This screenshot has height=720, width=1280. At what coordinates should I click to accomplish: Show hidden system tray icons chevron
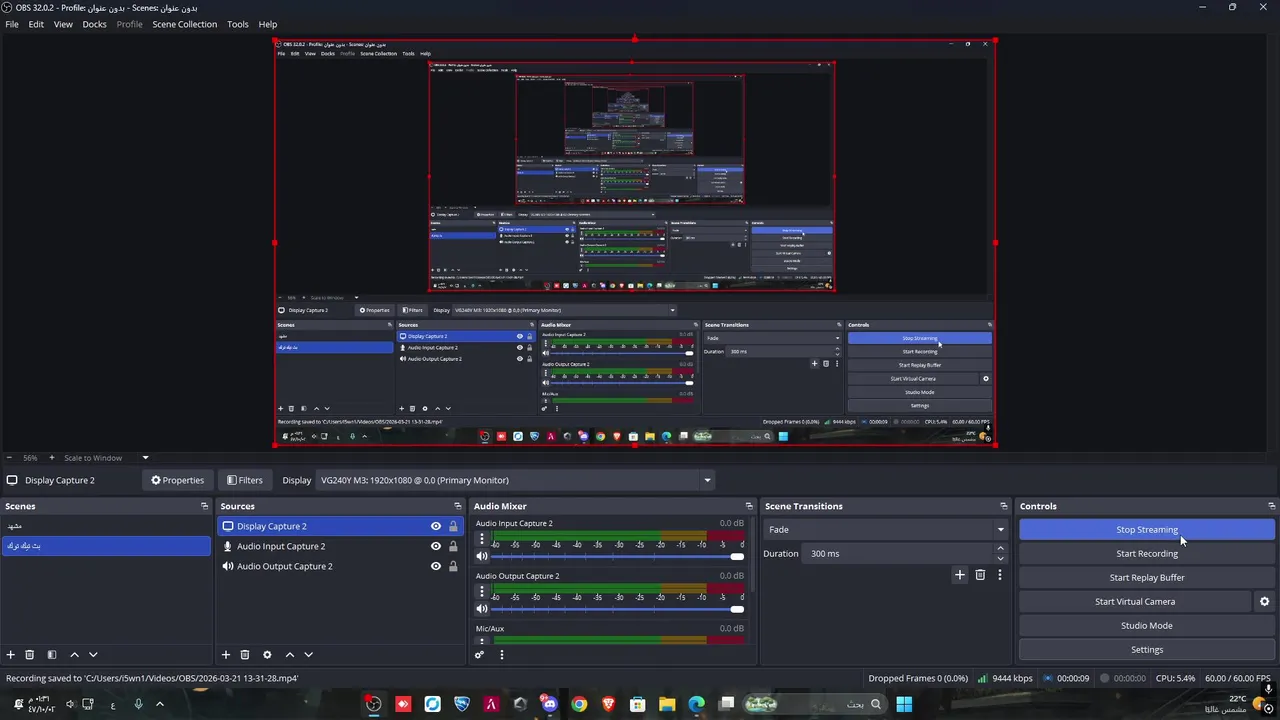[159, 704]
